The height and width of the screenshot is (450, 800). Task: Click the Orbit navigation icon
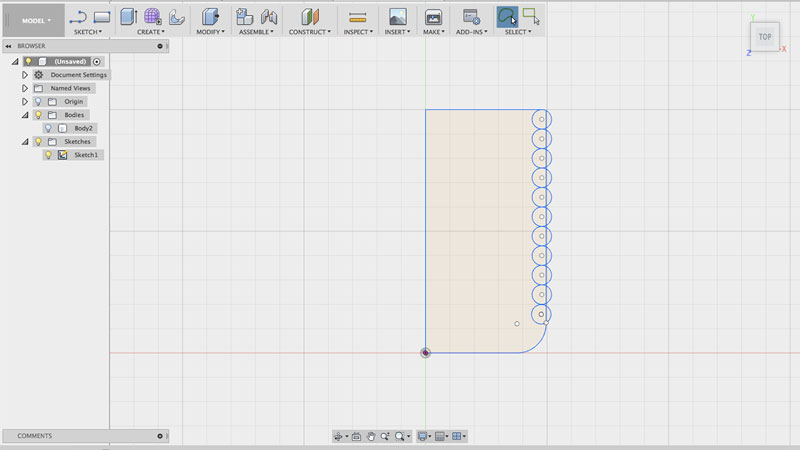[338, 436]
